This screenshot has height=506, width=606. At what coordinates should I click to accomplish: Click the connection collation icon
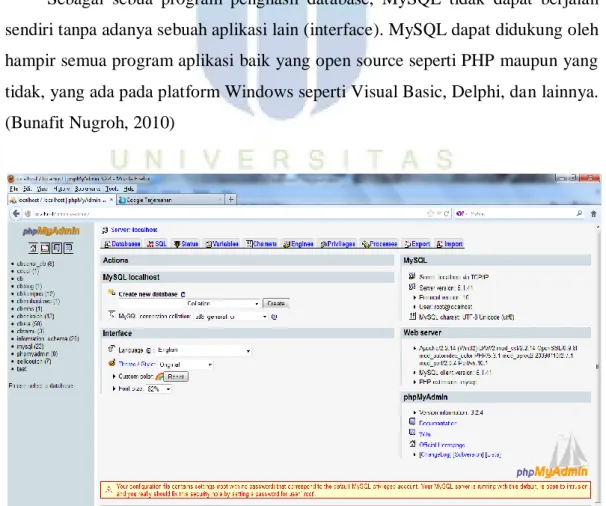(112, 315)
